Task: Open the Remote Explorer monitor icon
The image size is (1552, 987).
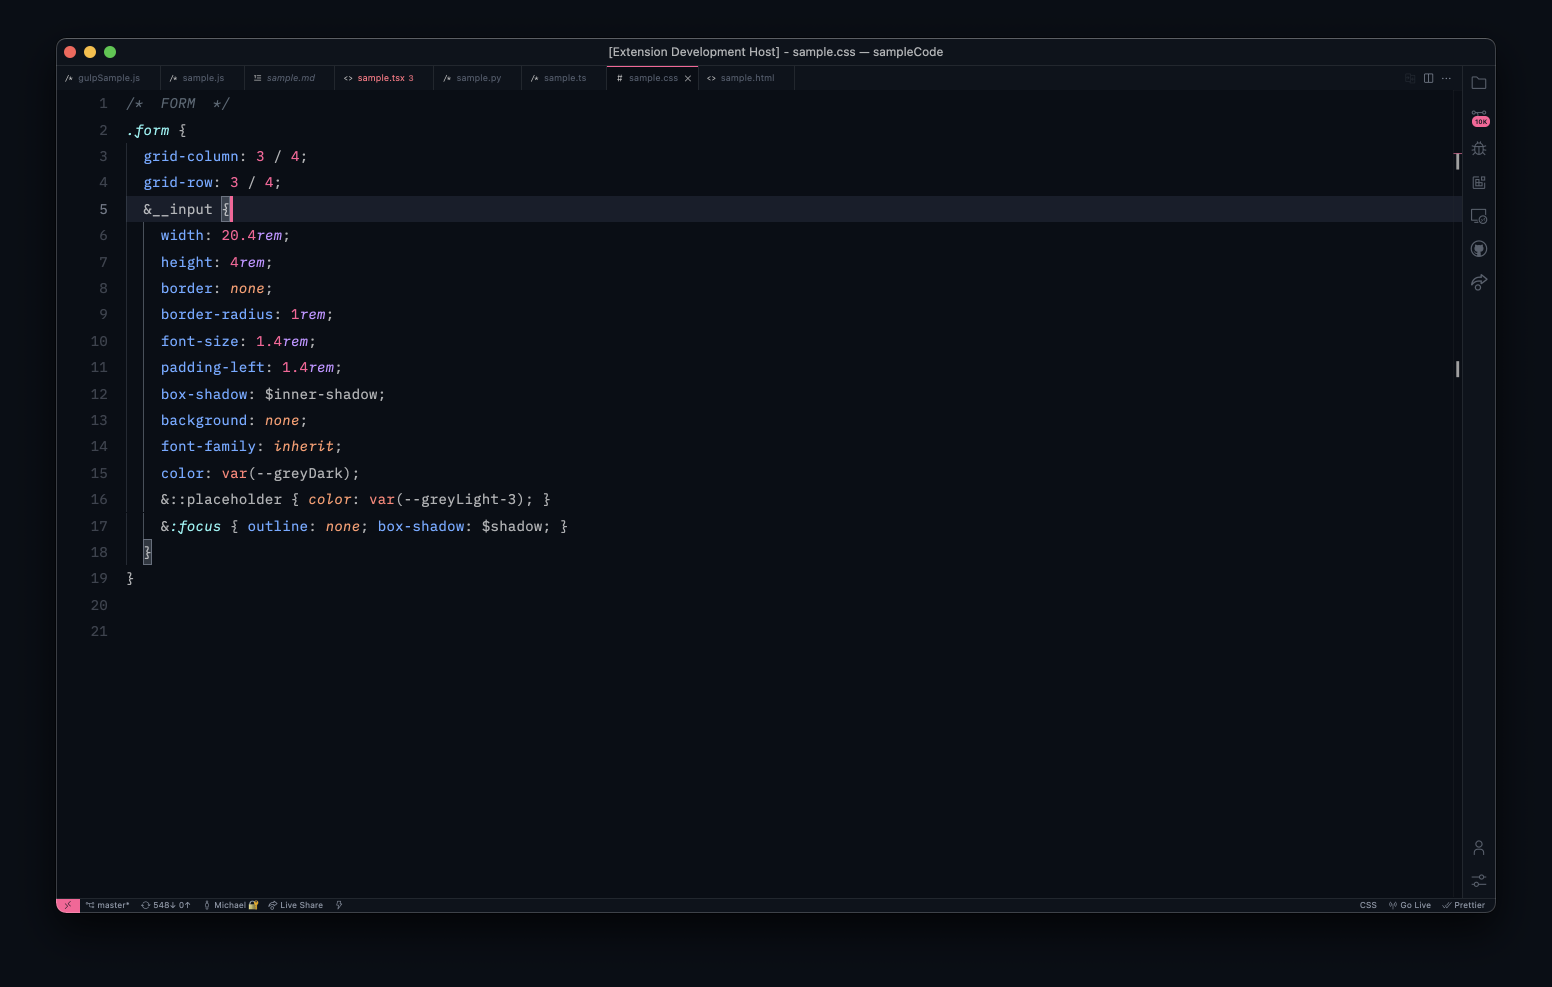Action: (1479, 216)
